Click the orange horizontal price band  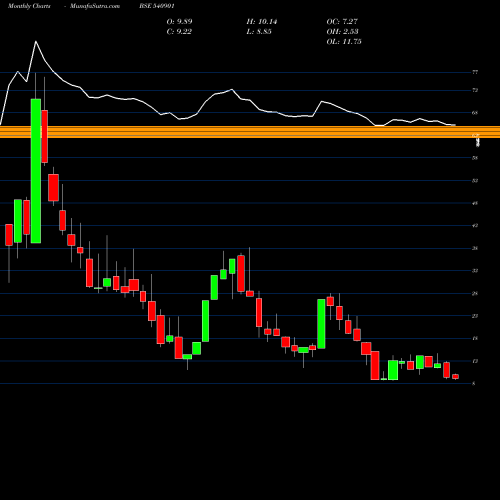tap(250, 132)
